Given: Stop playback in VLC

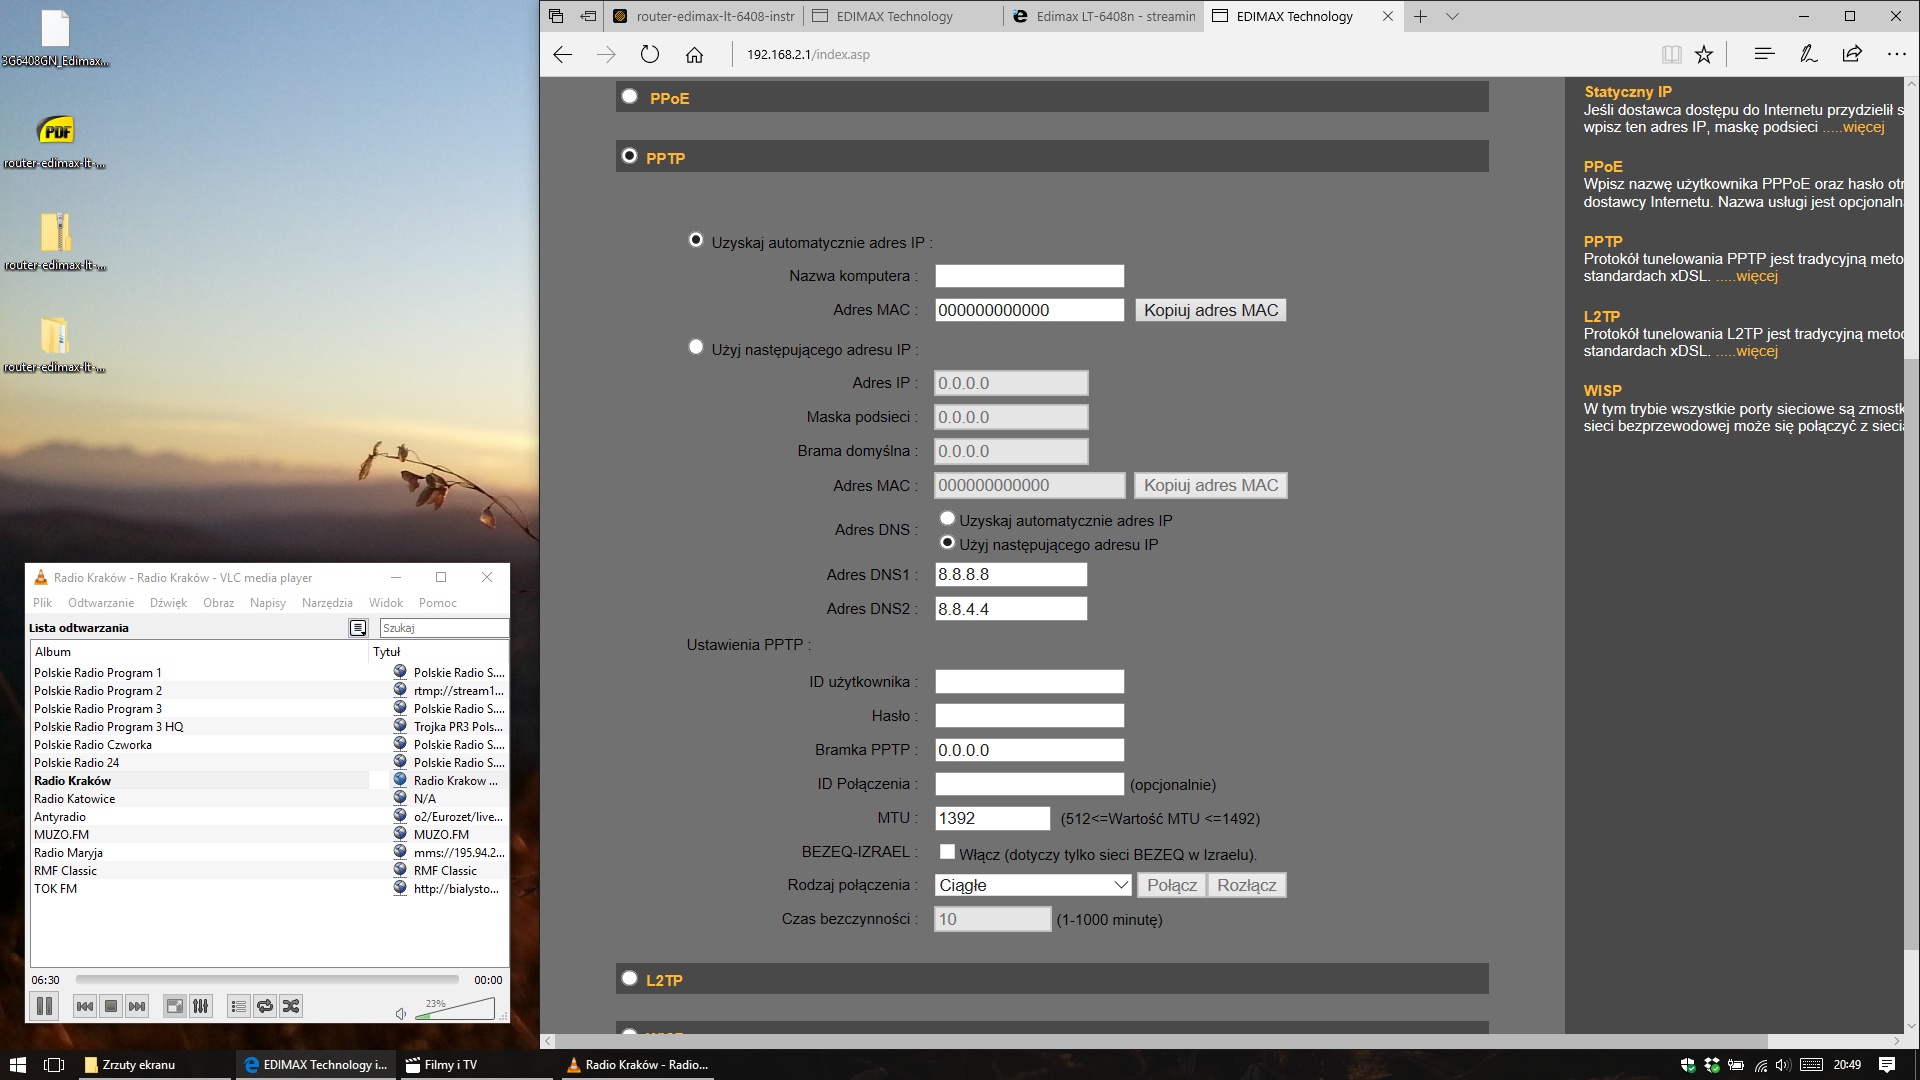Looking at the screenshot, I should tap(111, 1006).
